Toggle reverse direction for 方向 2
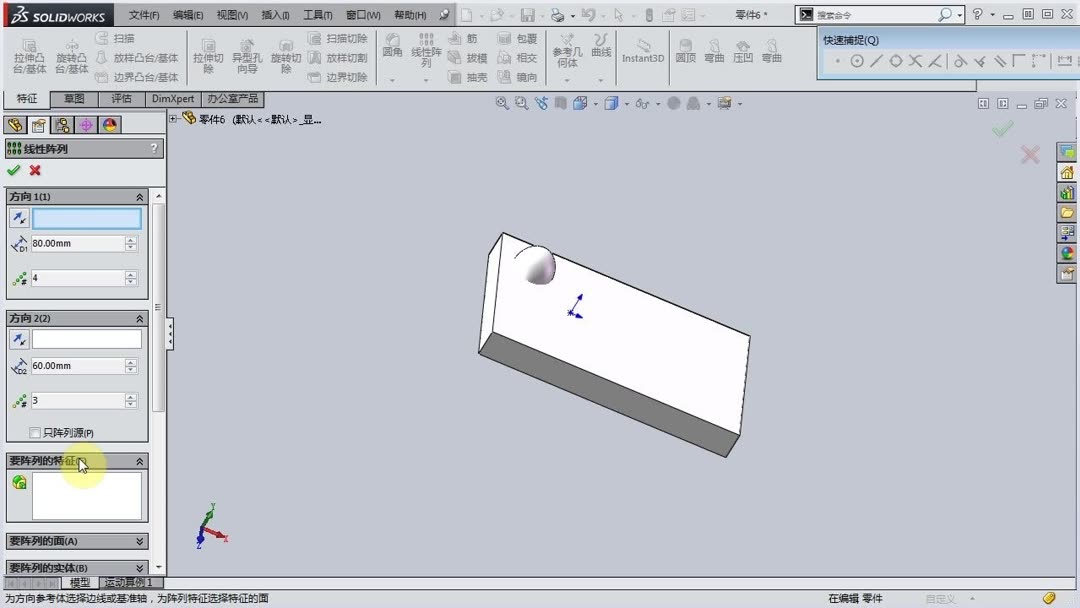The image size is (1080, 608). [18, 338]
